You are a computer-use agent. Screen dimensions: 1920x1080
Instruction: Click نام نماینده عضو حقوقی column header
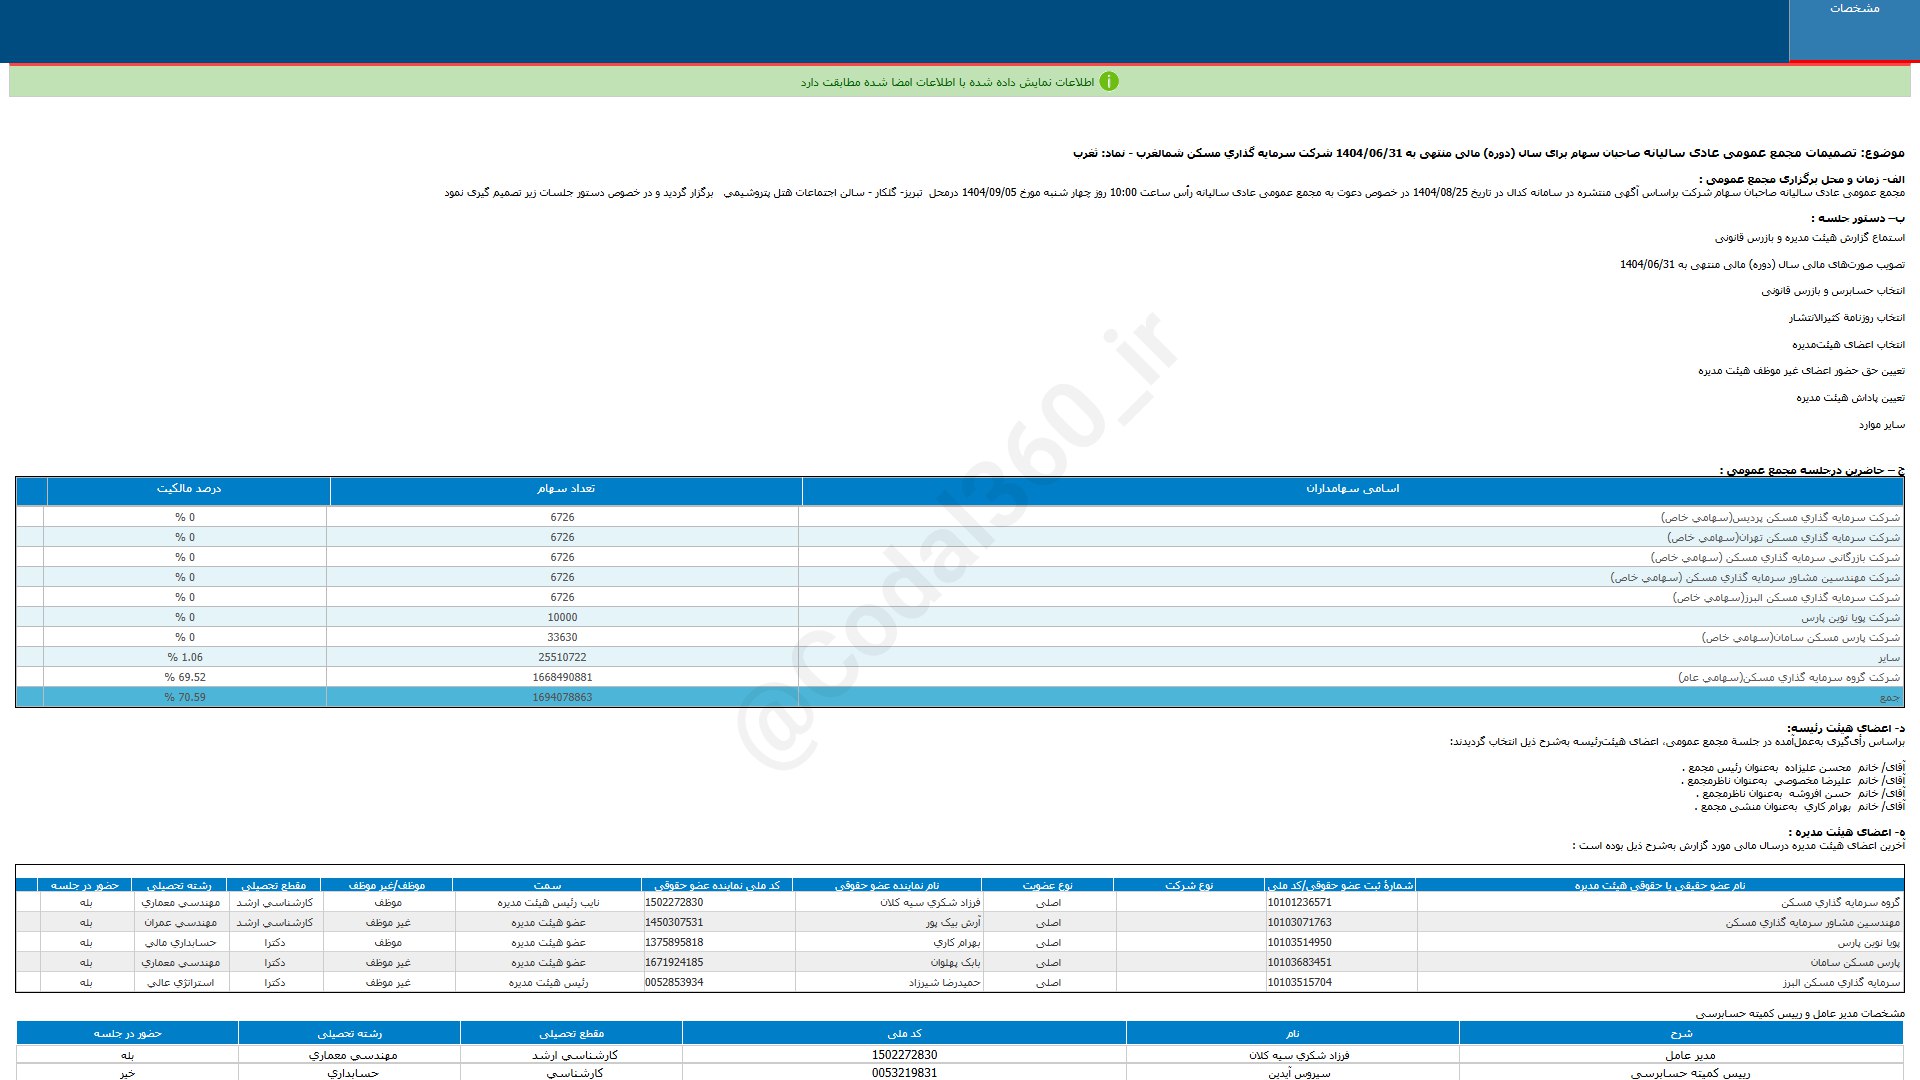pyautogui.click(x=887, y=885)
